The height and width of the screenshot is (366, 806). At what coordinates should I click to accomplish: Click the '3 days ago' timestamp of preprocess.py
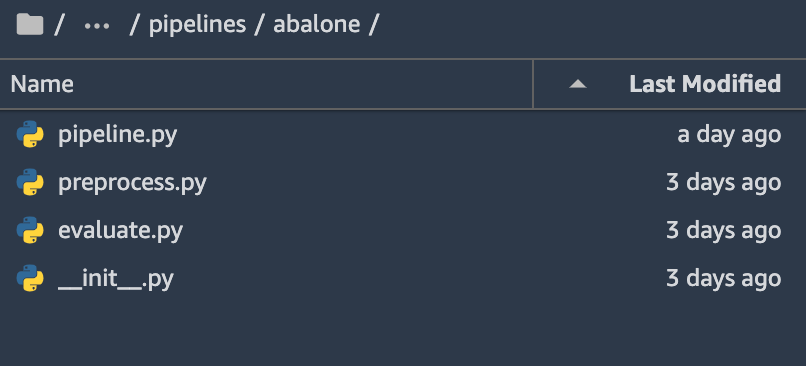tap(724, 182)
